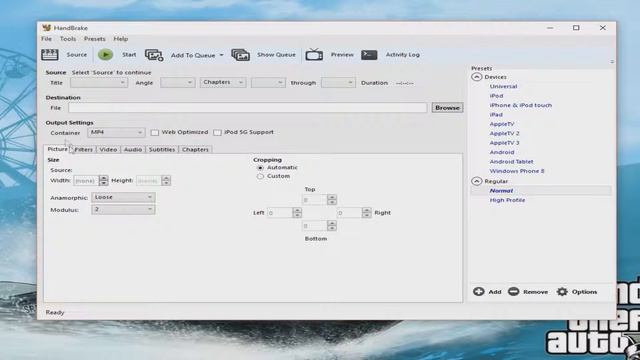Open the File menu
Image resolution: width=640 pixels, height=360 pixels.
(47, 39)
